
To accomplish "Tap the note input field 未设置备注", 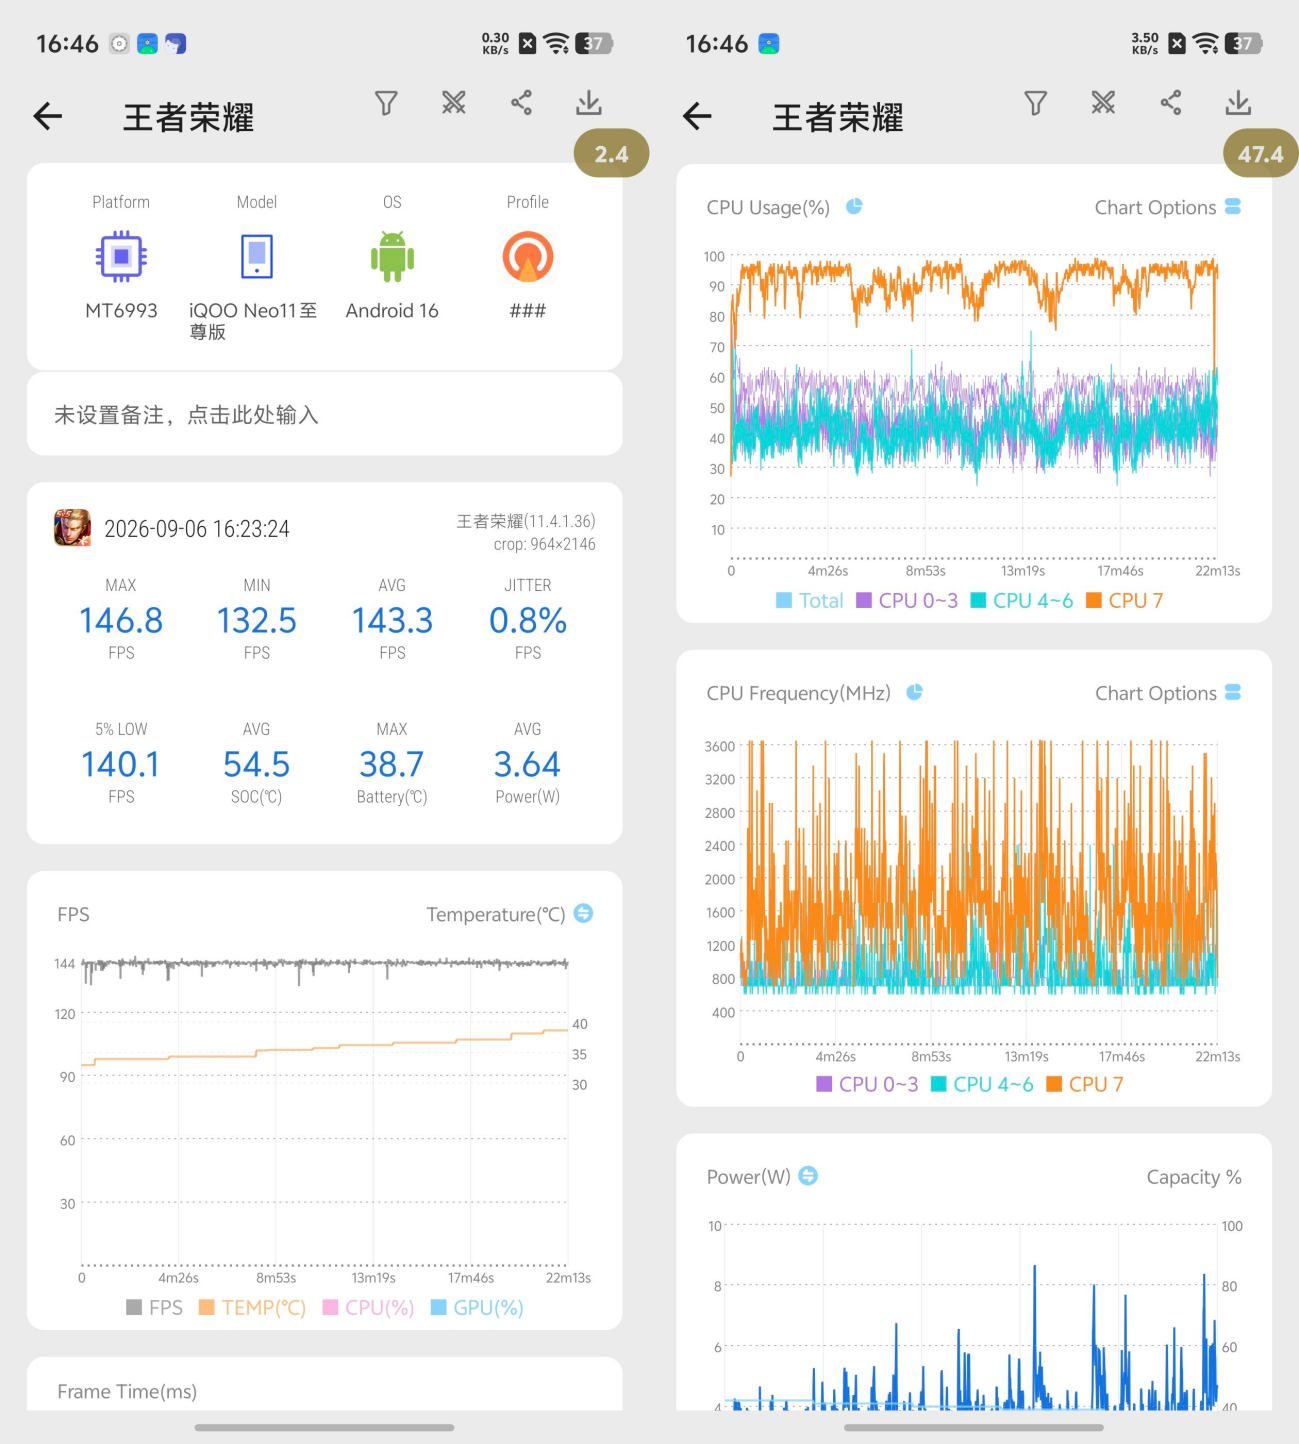I will 325,414.
